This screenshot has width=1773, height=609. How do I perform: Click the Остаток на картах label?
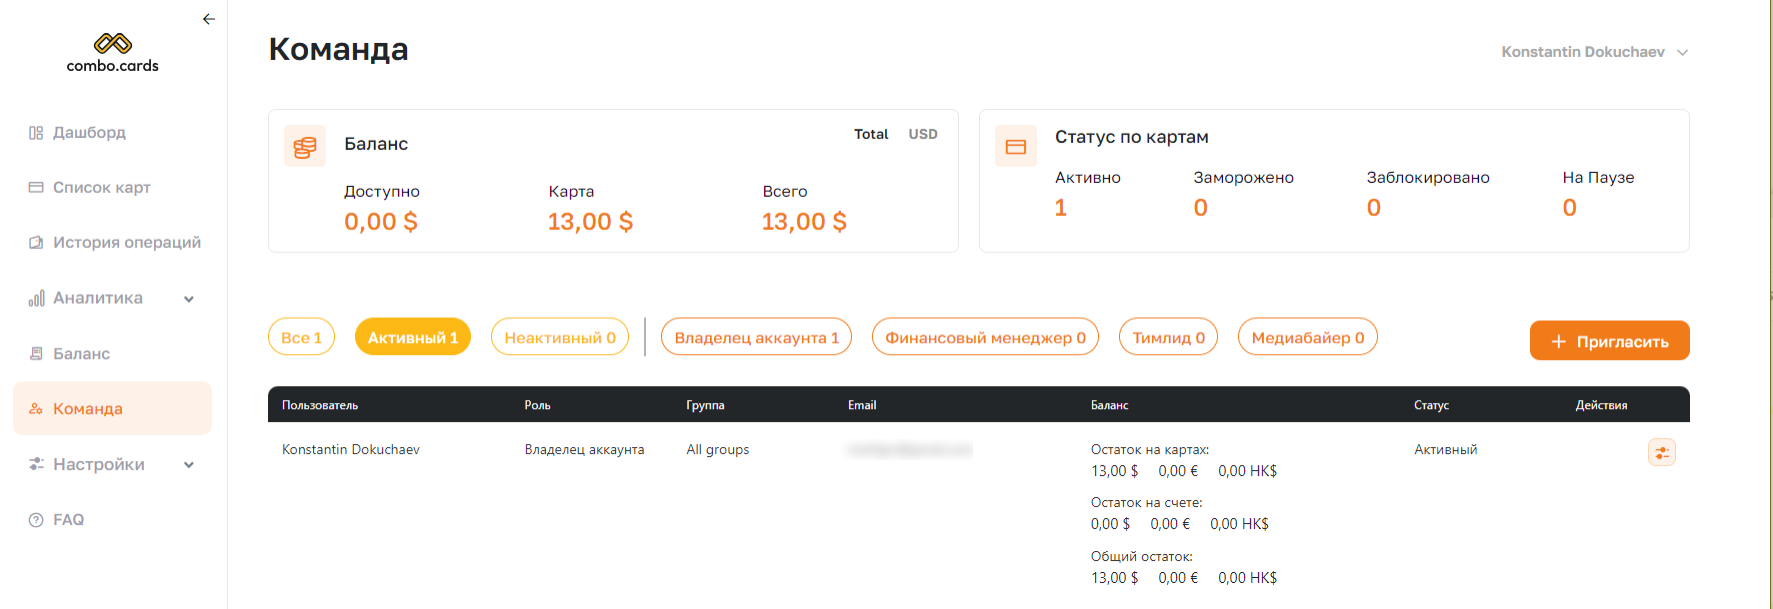click(1150, 450)
